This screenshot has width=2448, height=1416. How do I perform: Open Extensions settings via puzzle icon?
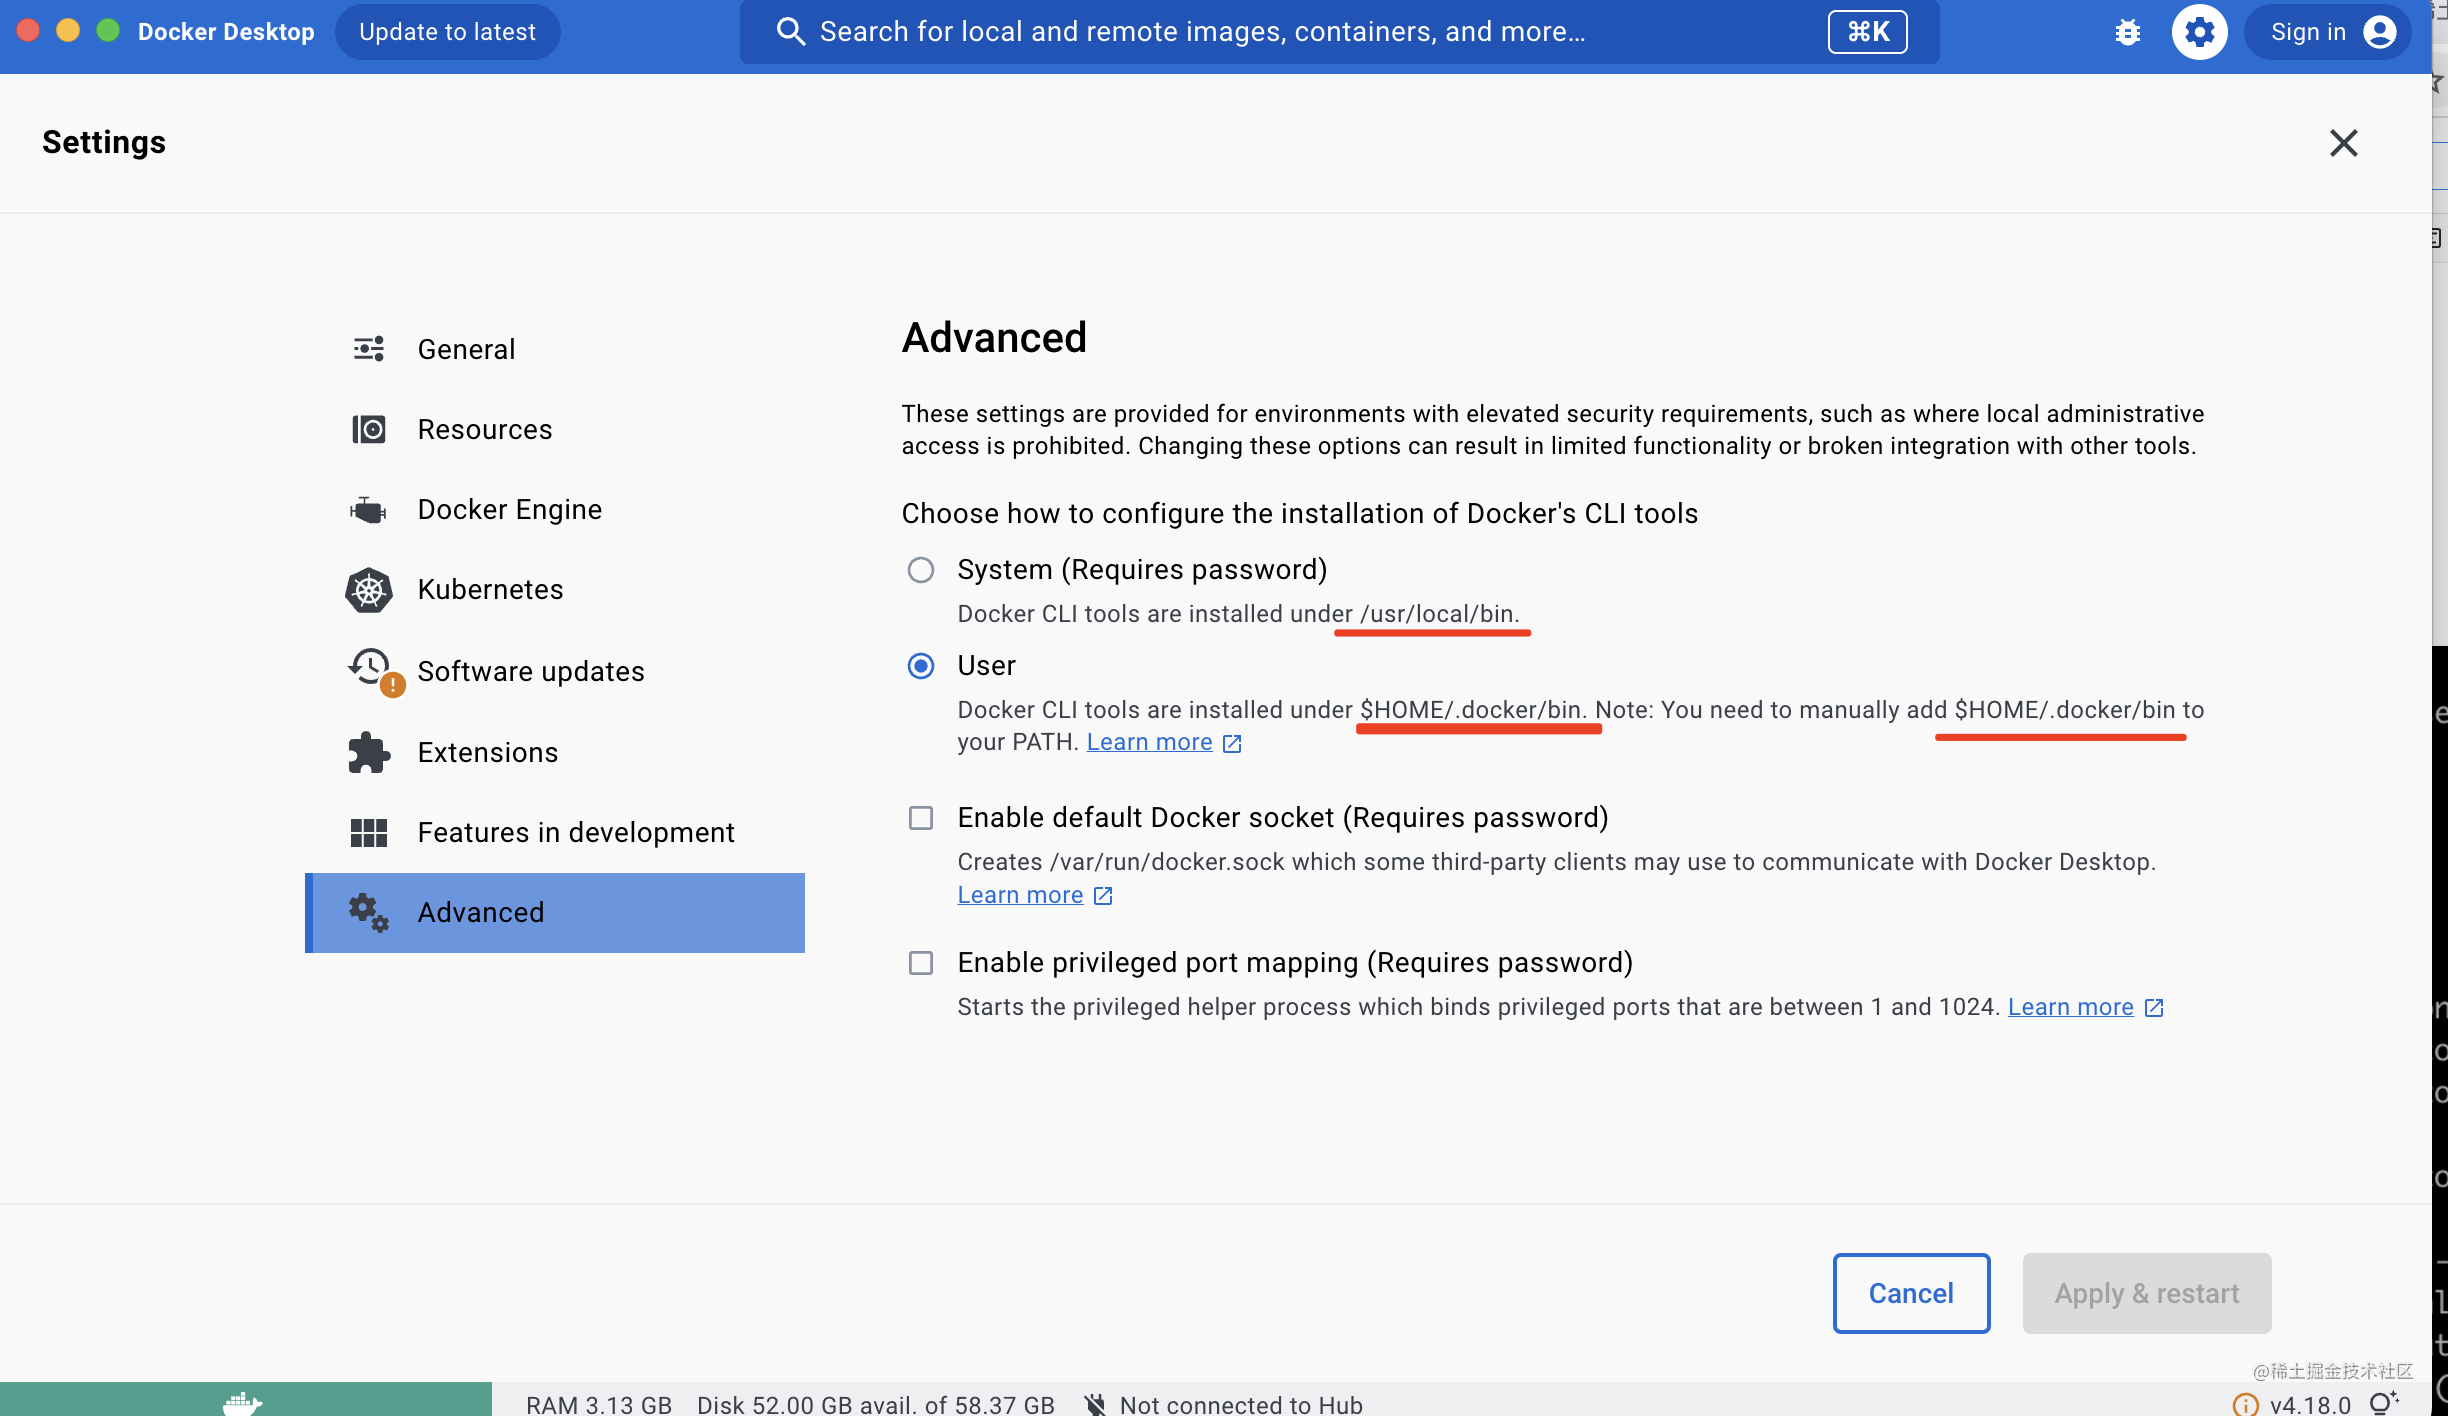368,752
